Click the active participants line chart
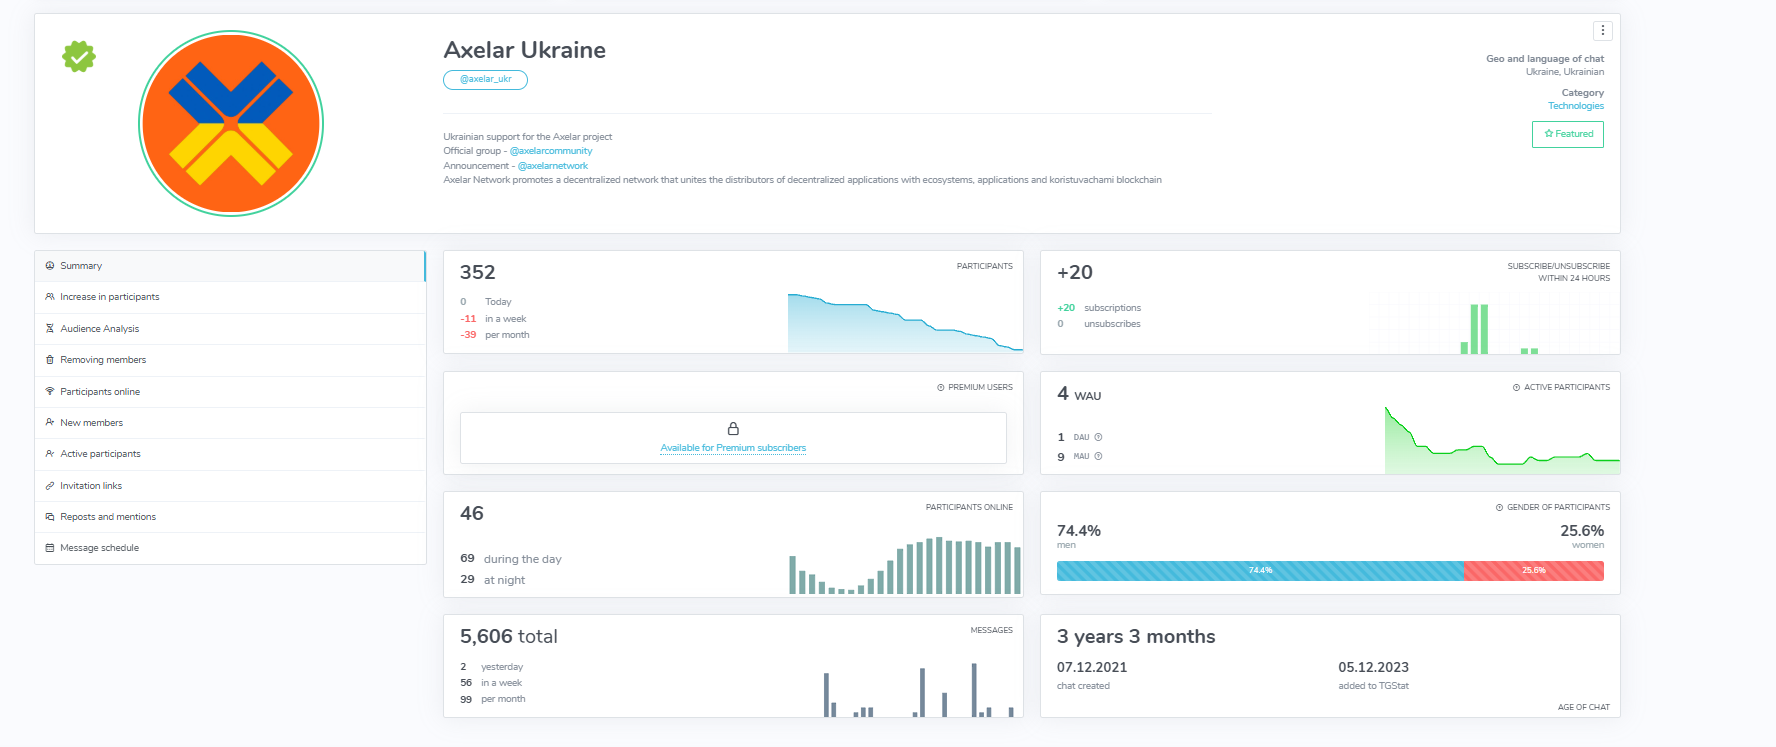This screenshot has width=1776, height=747. (x=1502, y=440)
